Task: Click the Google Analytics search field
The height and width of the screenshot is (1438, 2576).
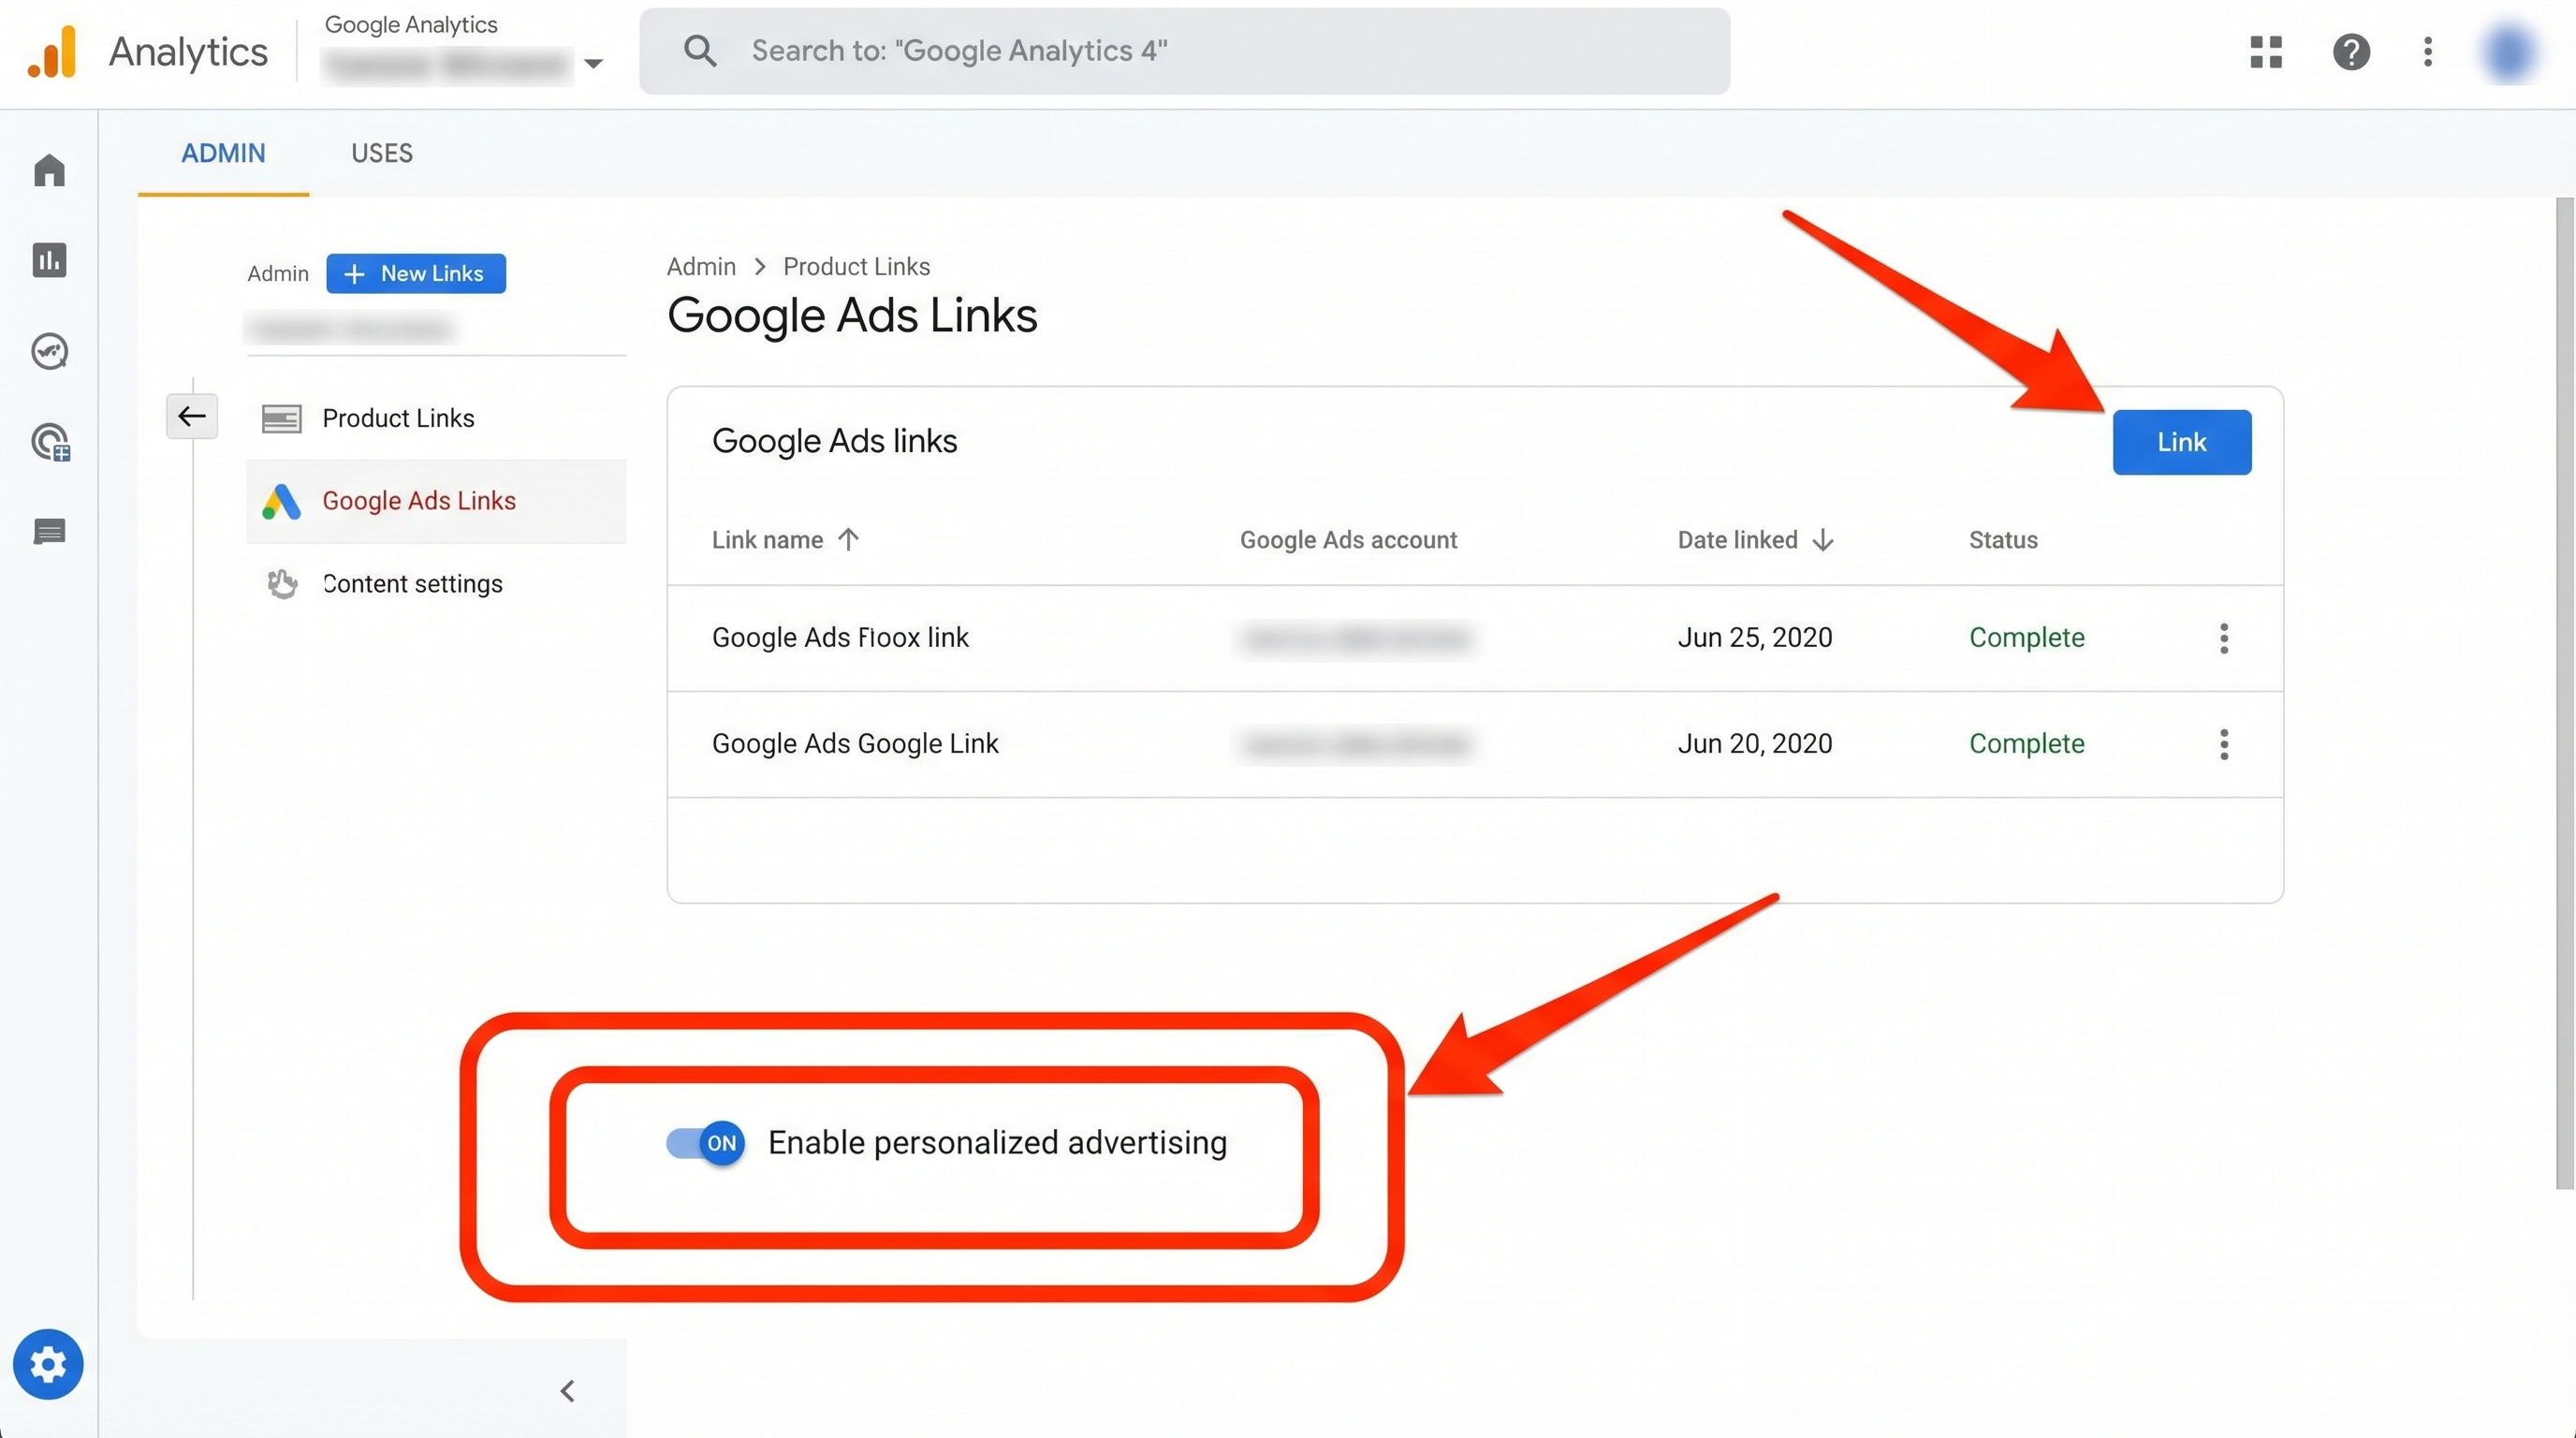Action: click(x=1184, y=52)
